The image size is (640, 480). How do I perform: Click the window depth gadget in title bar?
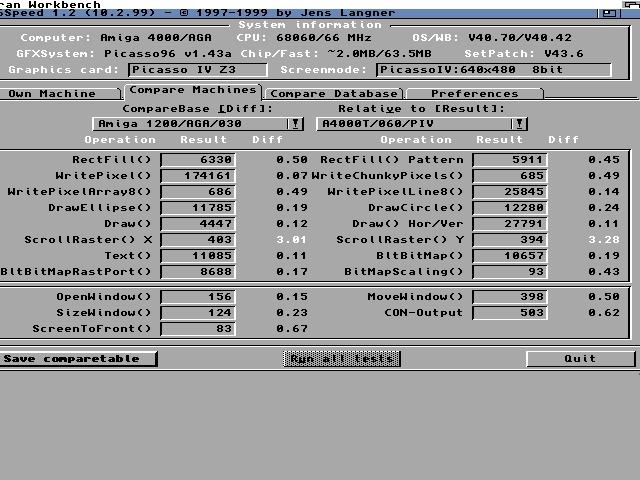[609, 13]
